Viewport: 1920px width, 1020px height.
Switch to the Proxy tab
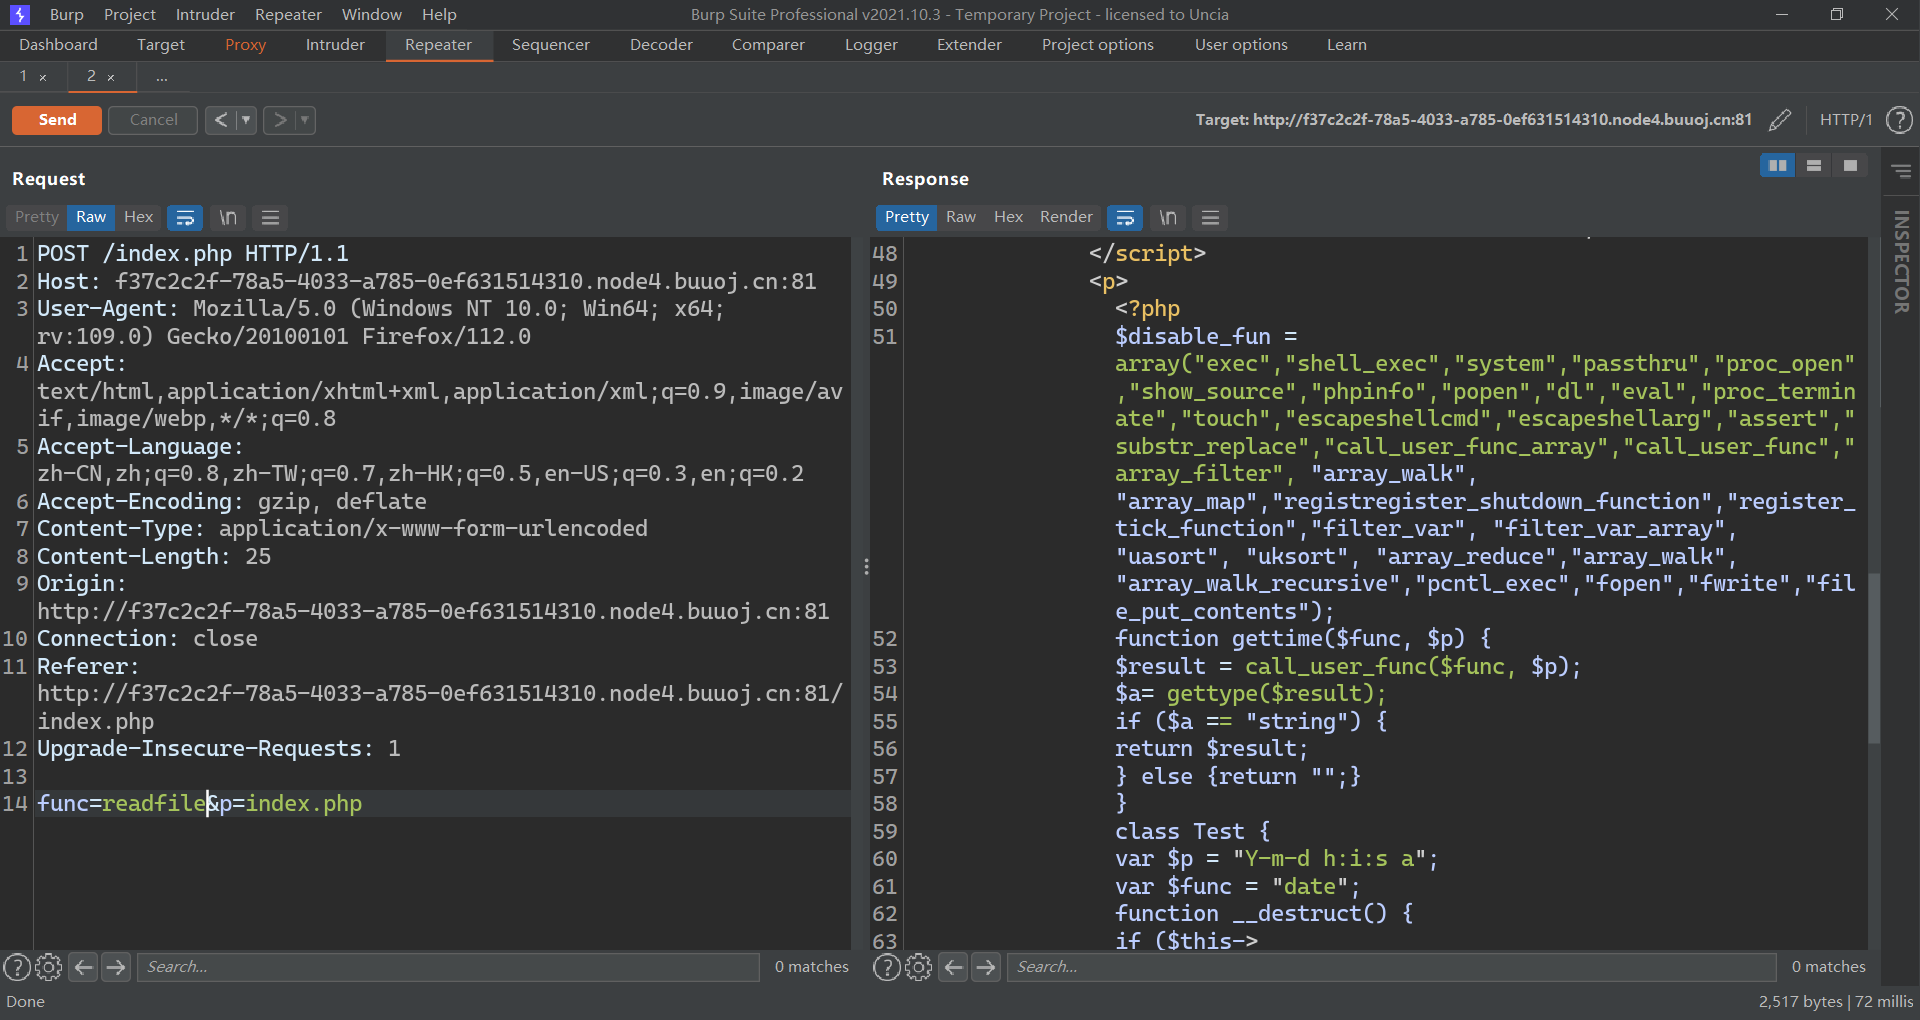click(x=245, y=45)
